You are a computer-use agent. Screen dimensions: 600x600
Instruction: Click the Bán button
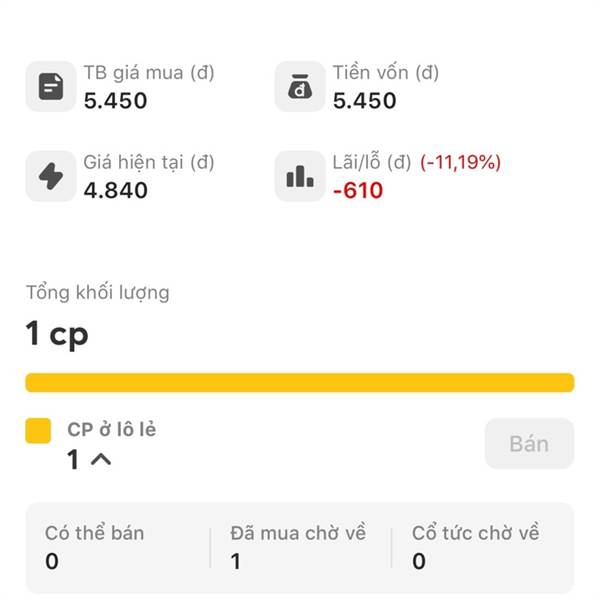pos(529,443)
